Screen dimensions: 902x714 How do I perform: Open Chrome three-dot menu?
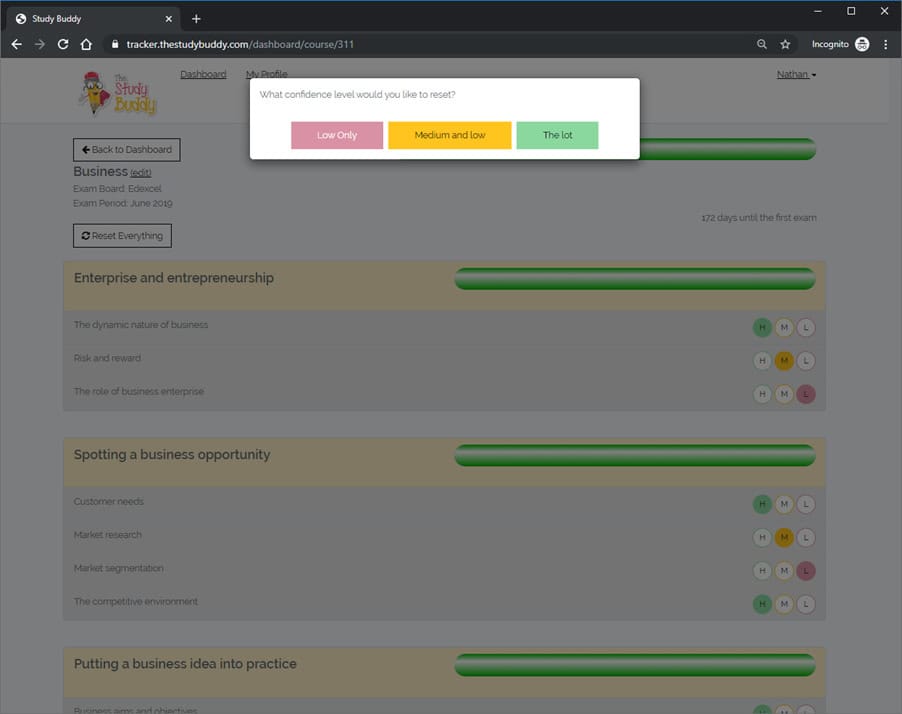point(885,44)
